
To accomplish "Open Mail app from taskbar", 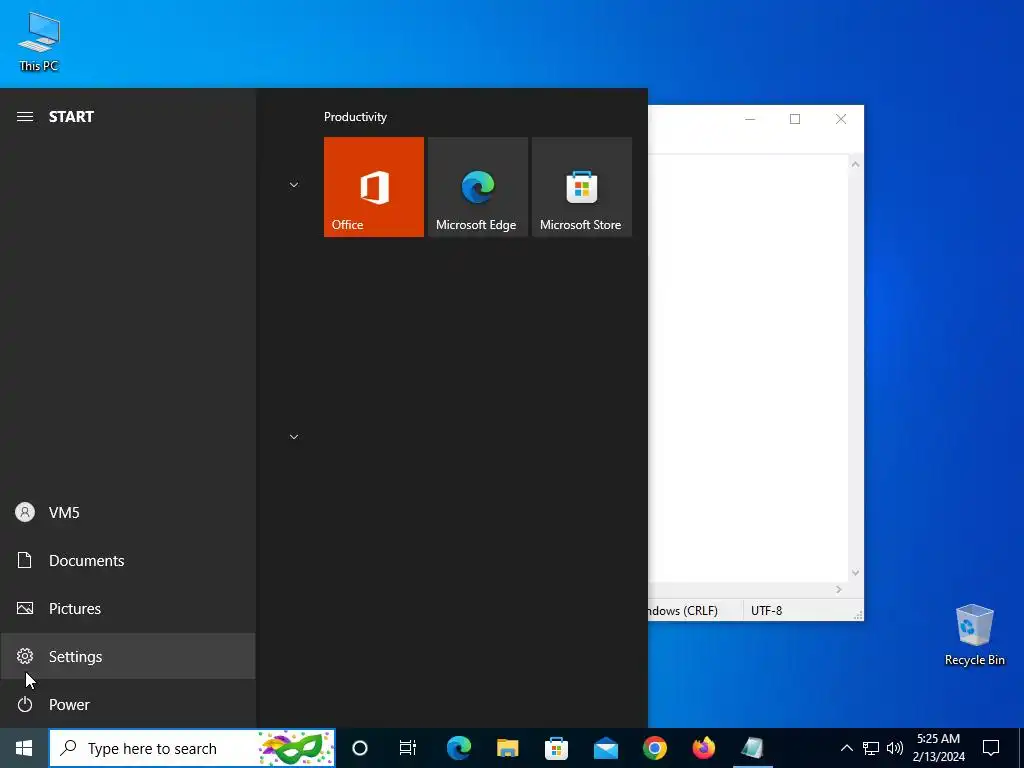I will point(605,748).
